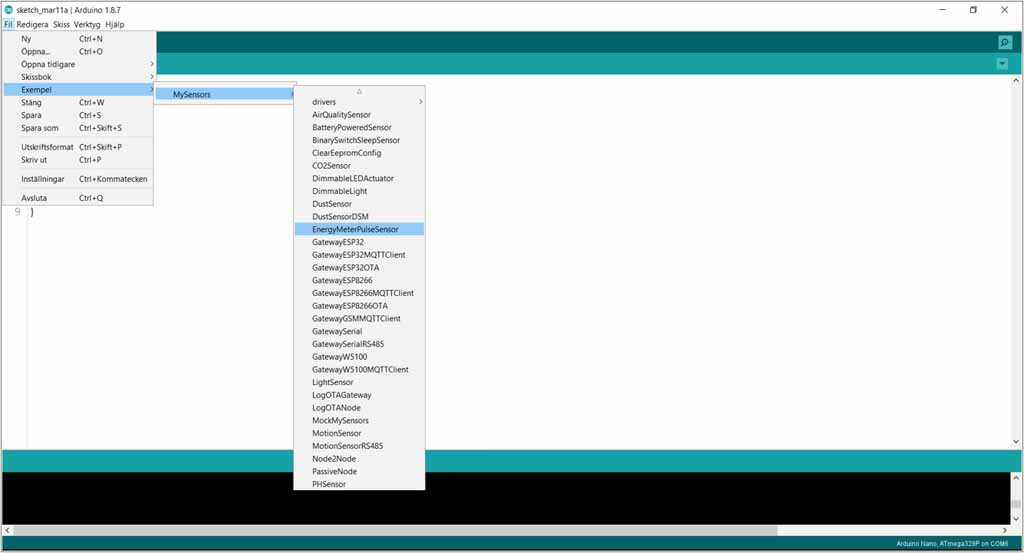Open the GatewaySerial example
1024x553 pixels.
[x=359, y=331]
